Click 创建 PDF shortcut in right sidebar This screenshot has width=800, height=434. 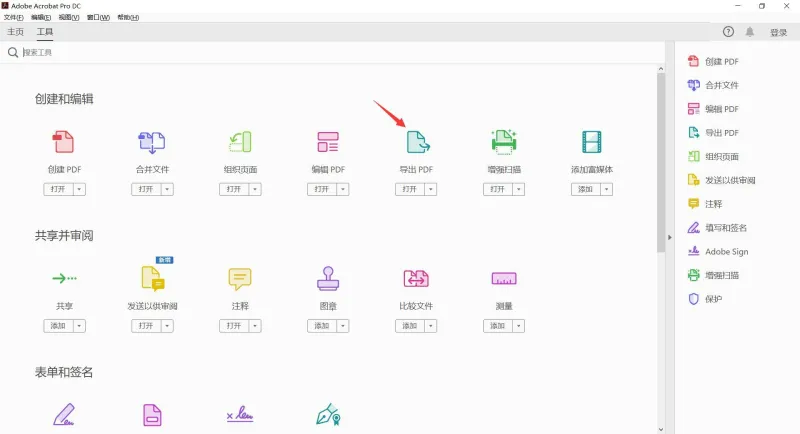[713, 61]
